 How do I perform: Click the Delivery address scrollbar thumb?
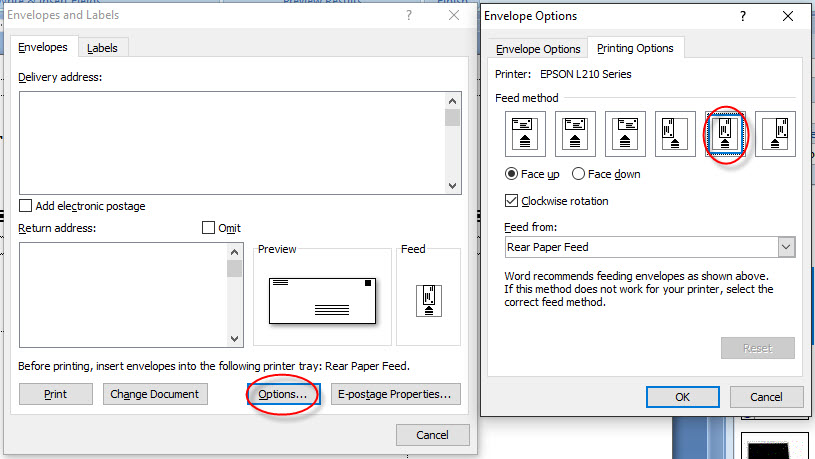452,117
